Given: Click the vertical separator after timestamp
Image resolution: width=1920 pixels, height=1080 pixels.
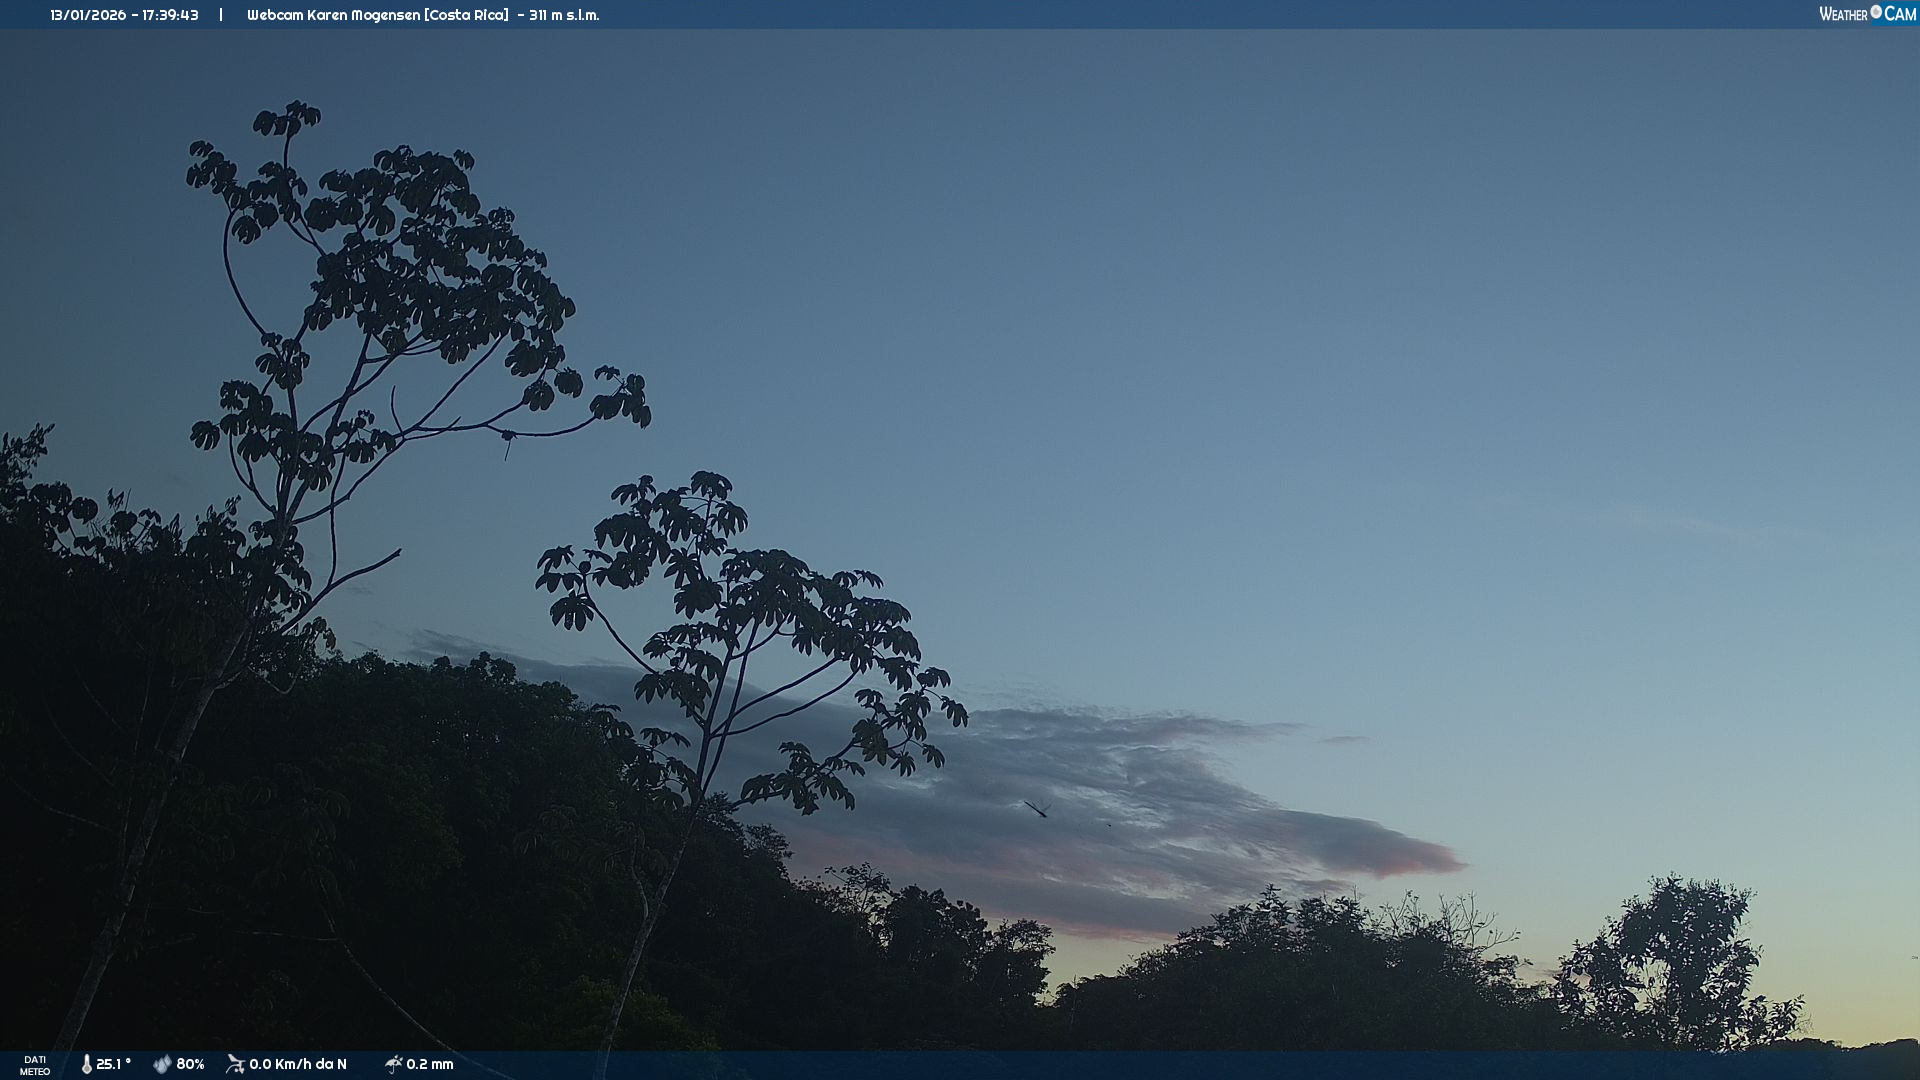Looking at the screenshot, I should [221, 15].
